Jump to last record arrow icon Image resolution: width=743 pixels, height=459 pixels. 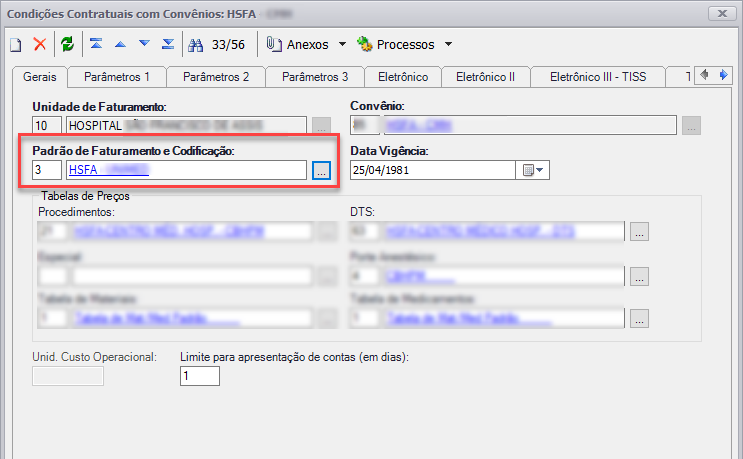point(168,44)
